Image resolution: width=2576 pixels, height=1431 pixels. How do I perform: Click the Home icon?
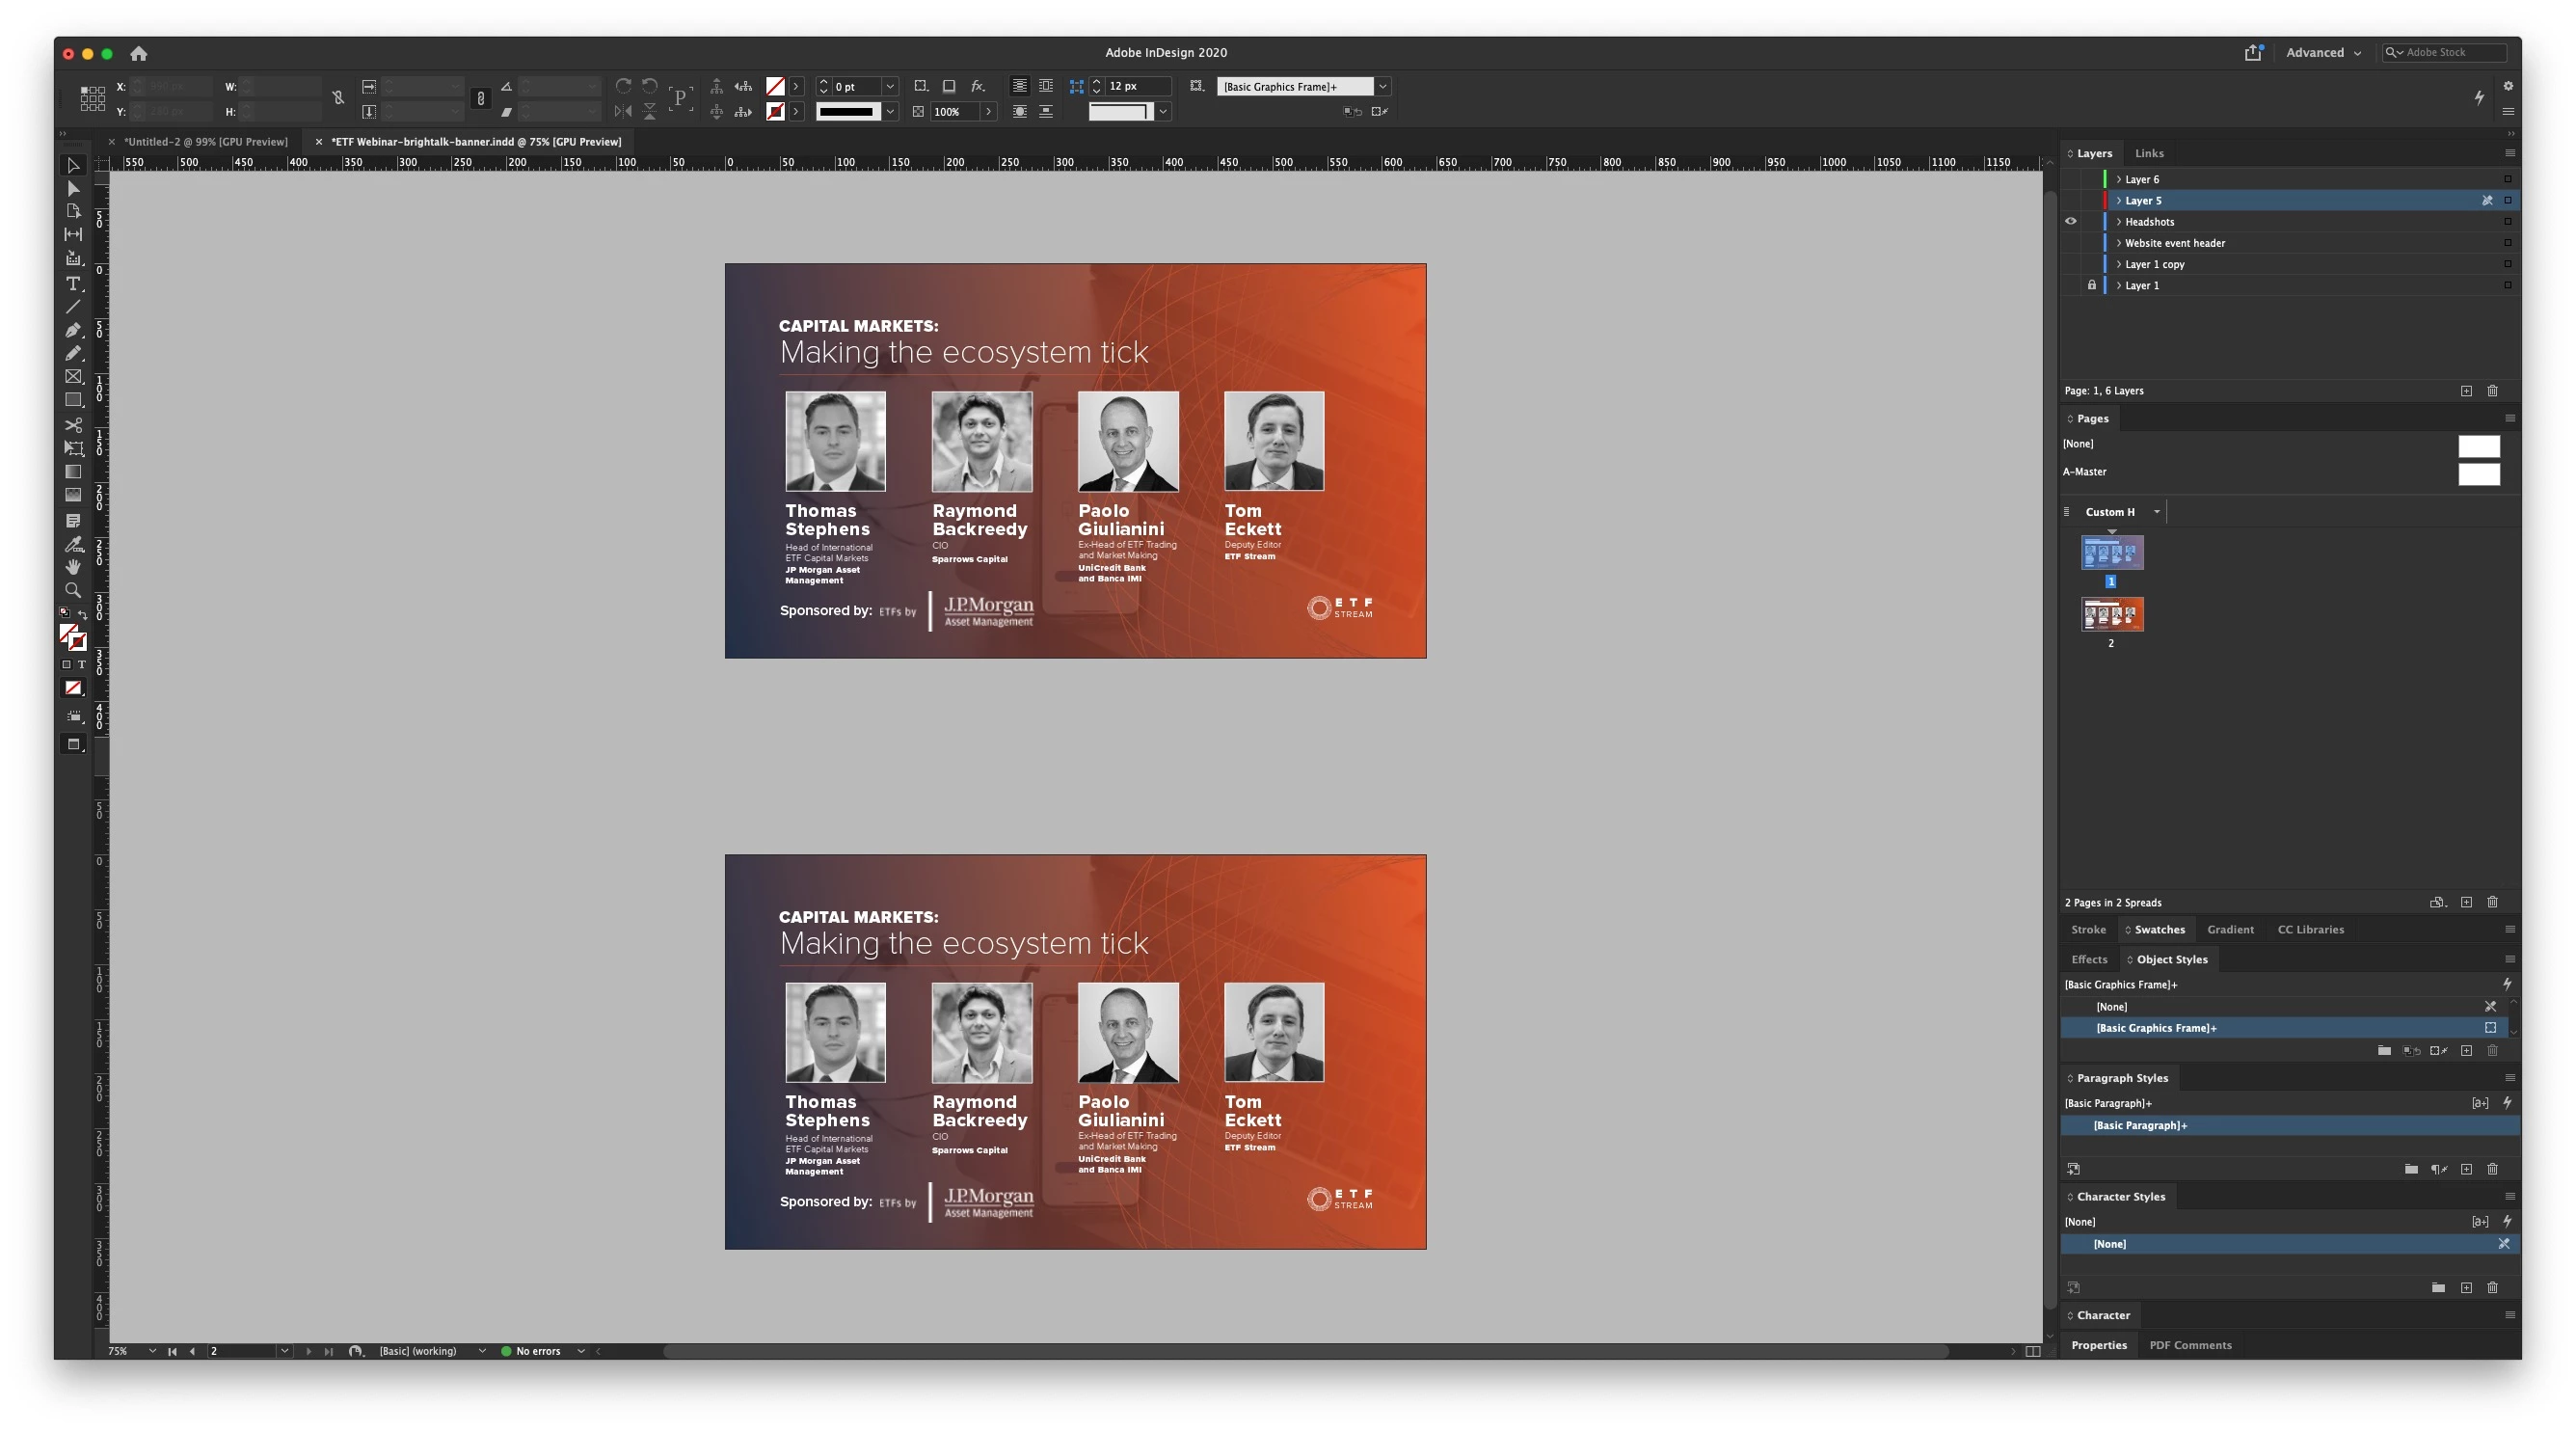coord(139,53)
